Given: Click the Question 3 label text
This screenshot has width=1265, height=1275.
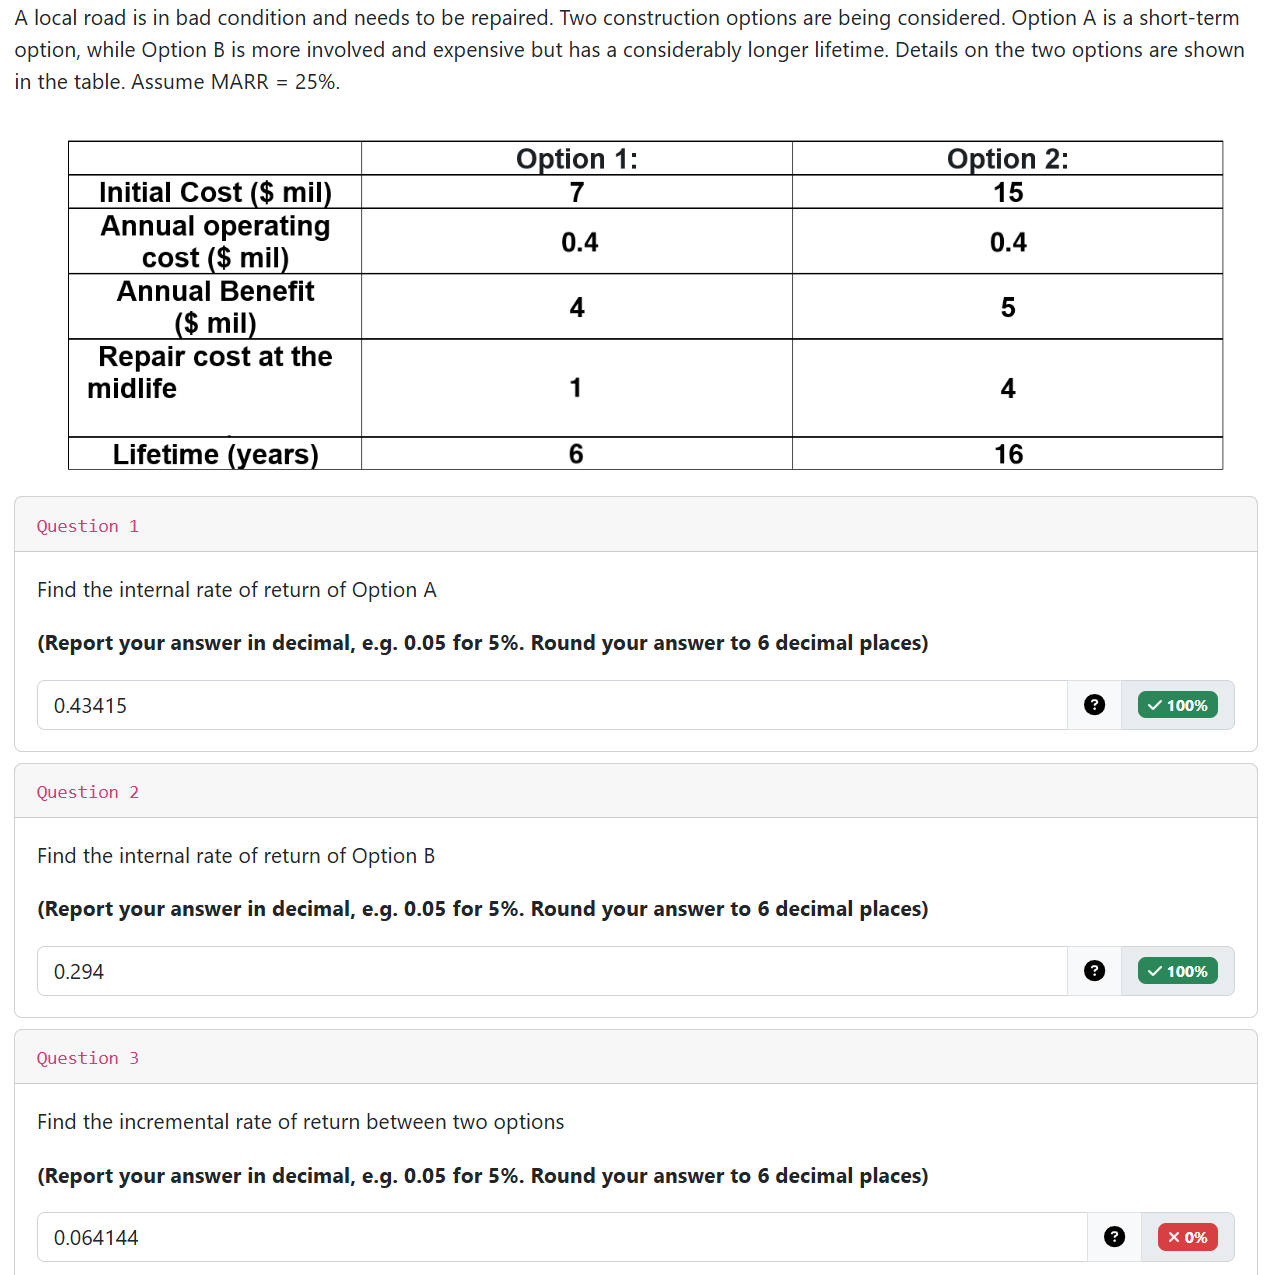Looking at the screenshot, I should 88,1057.
